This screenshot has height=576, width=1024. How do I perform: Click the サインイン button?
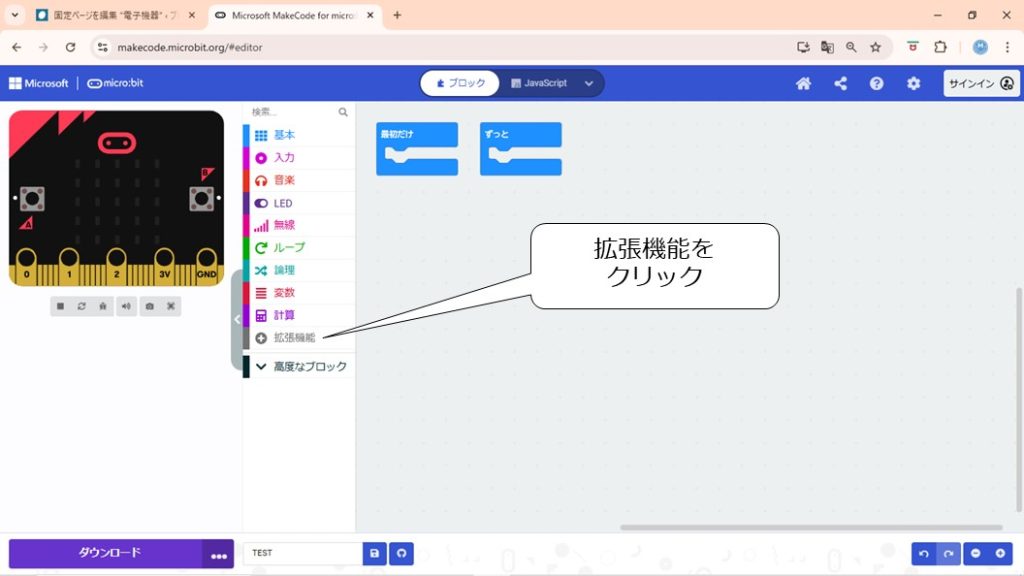[980, 84]
